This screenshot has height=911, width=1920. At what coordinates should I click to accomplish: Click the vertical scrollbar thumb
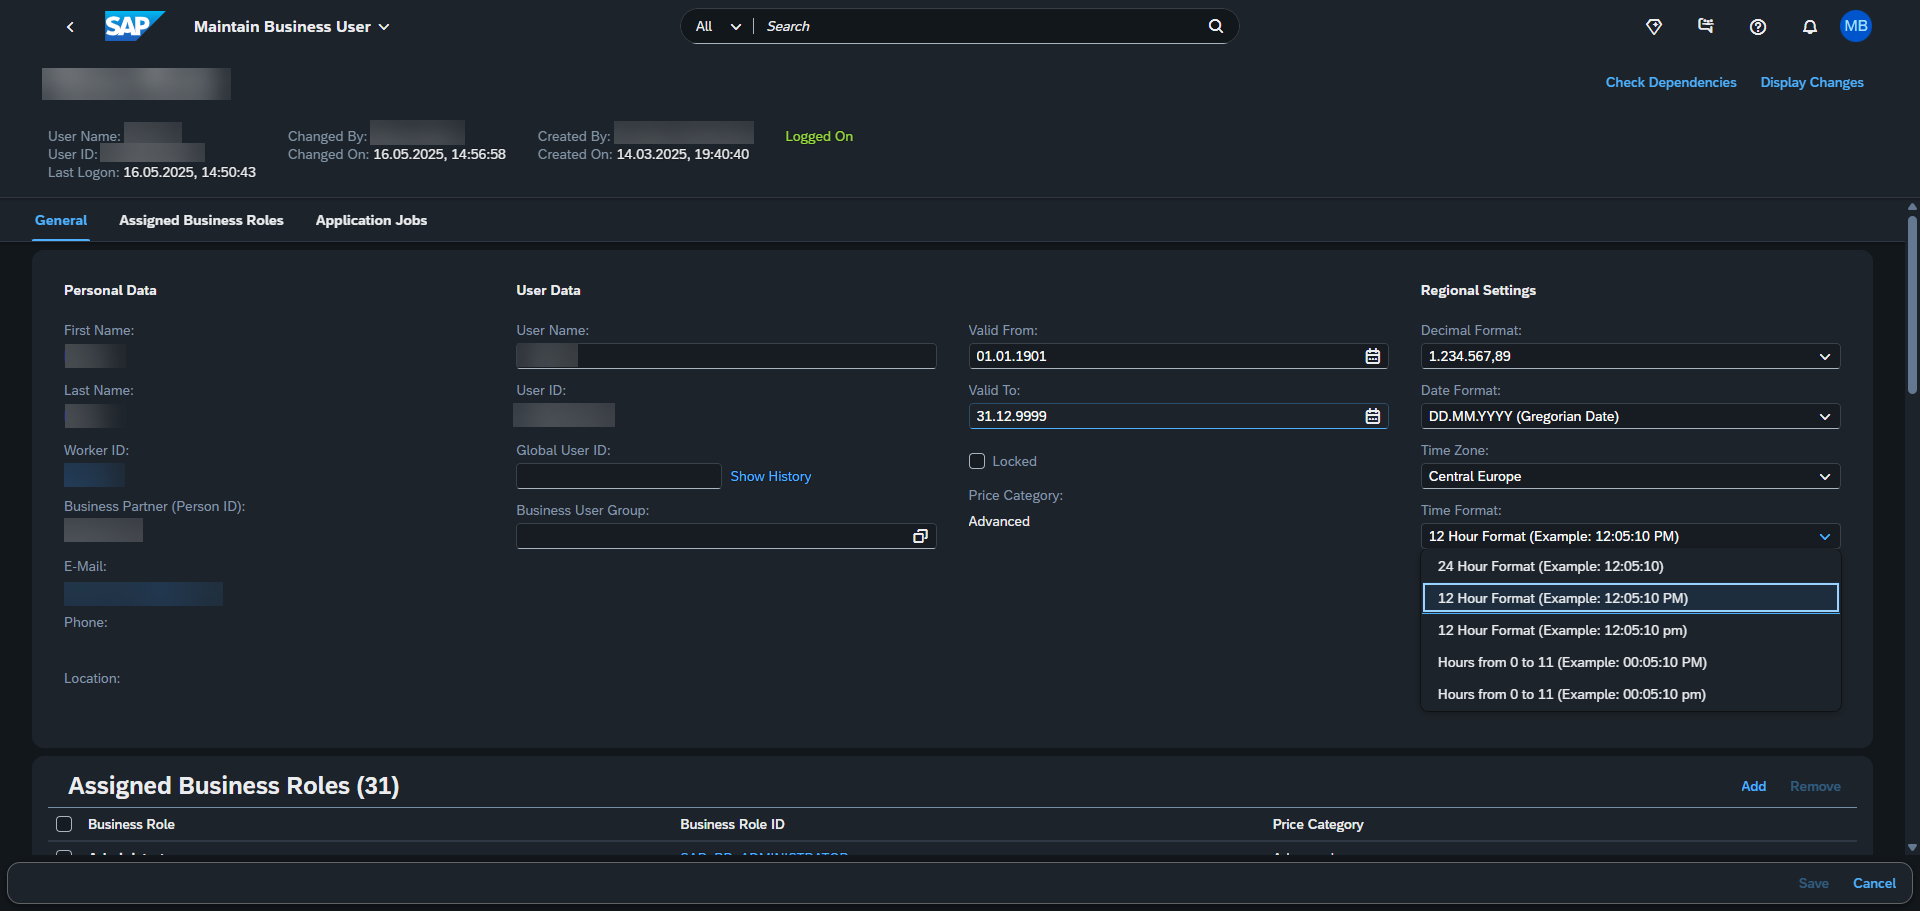point(1912,305)
